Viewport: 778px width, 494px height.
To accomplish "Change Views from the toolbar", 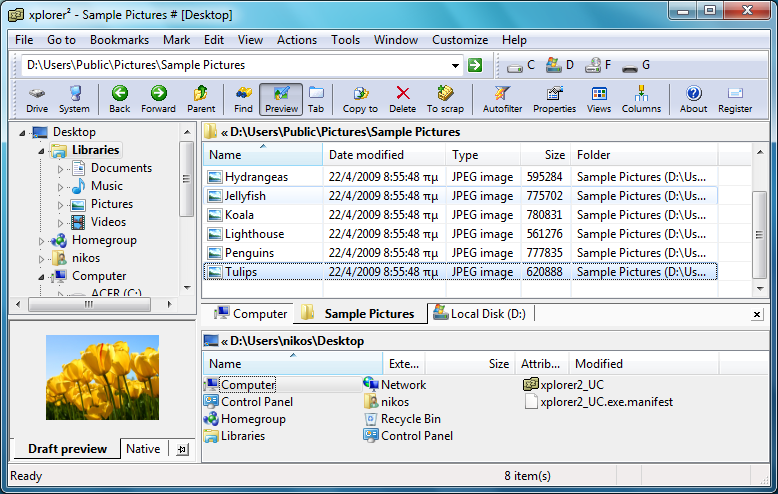I will pos(599,99).
